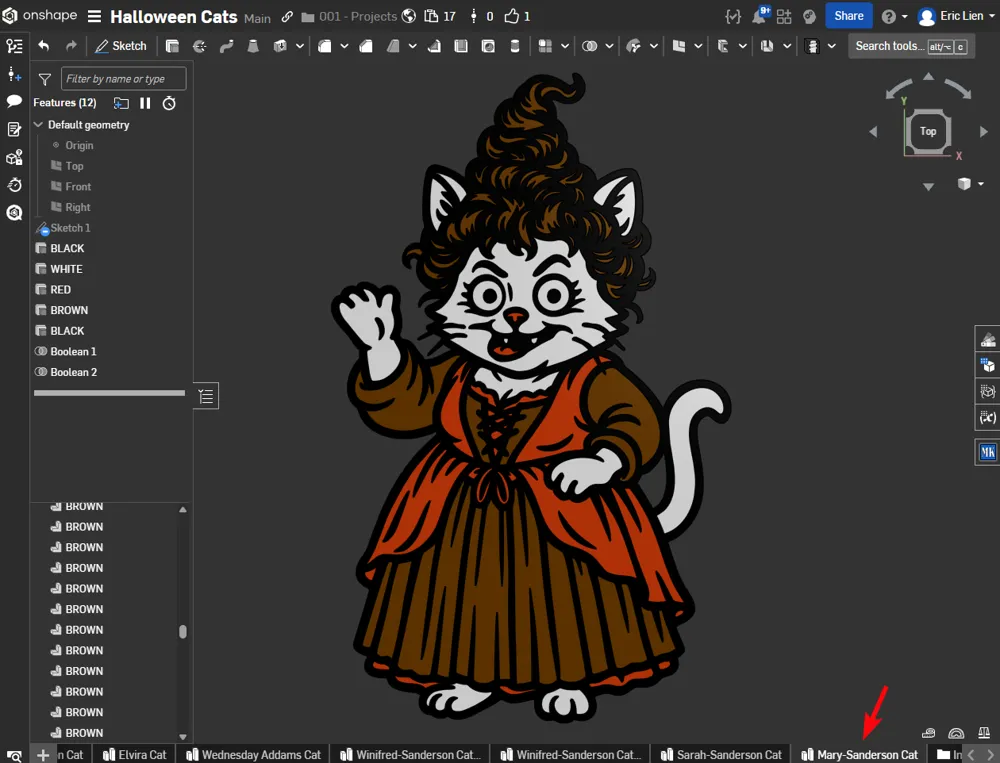Start a new Sketch
This screenshot has width=1000, height=763.
(x=121, y=46)
